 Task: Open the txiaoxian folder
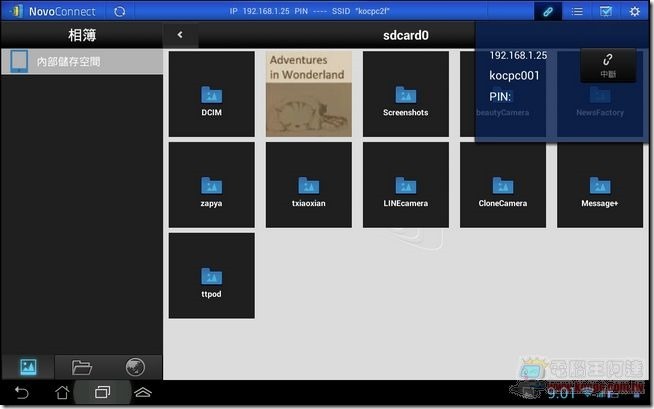point(309,185)
